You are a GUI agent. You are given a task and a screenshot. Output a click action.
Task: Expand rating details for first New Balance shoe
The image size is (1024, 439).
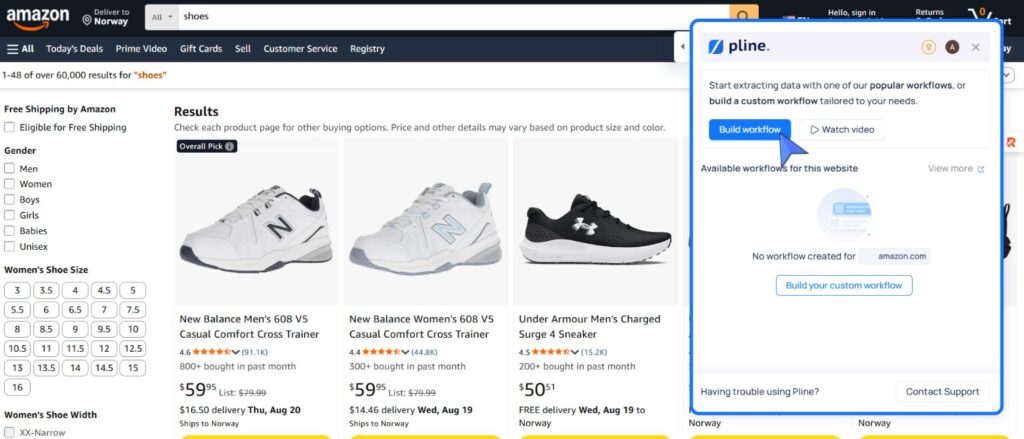(236, 352)
